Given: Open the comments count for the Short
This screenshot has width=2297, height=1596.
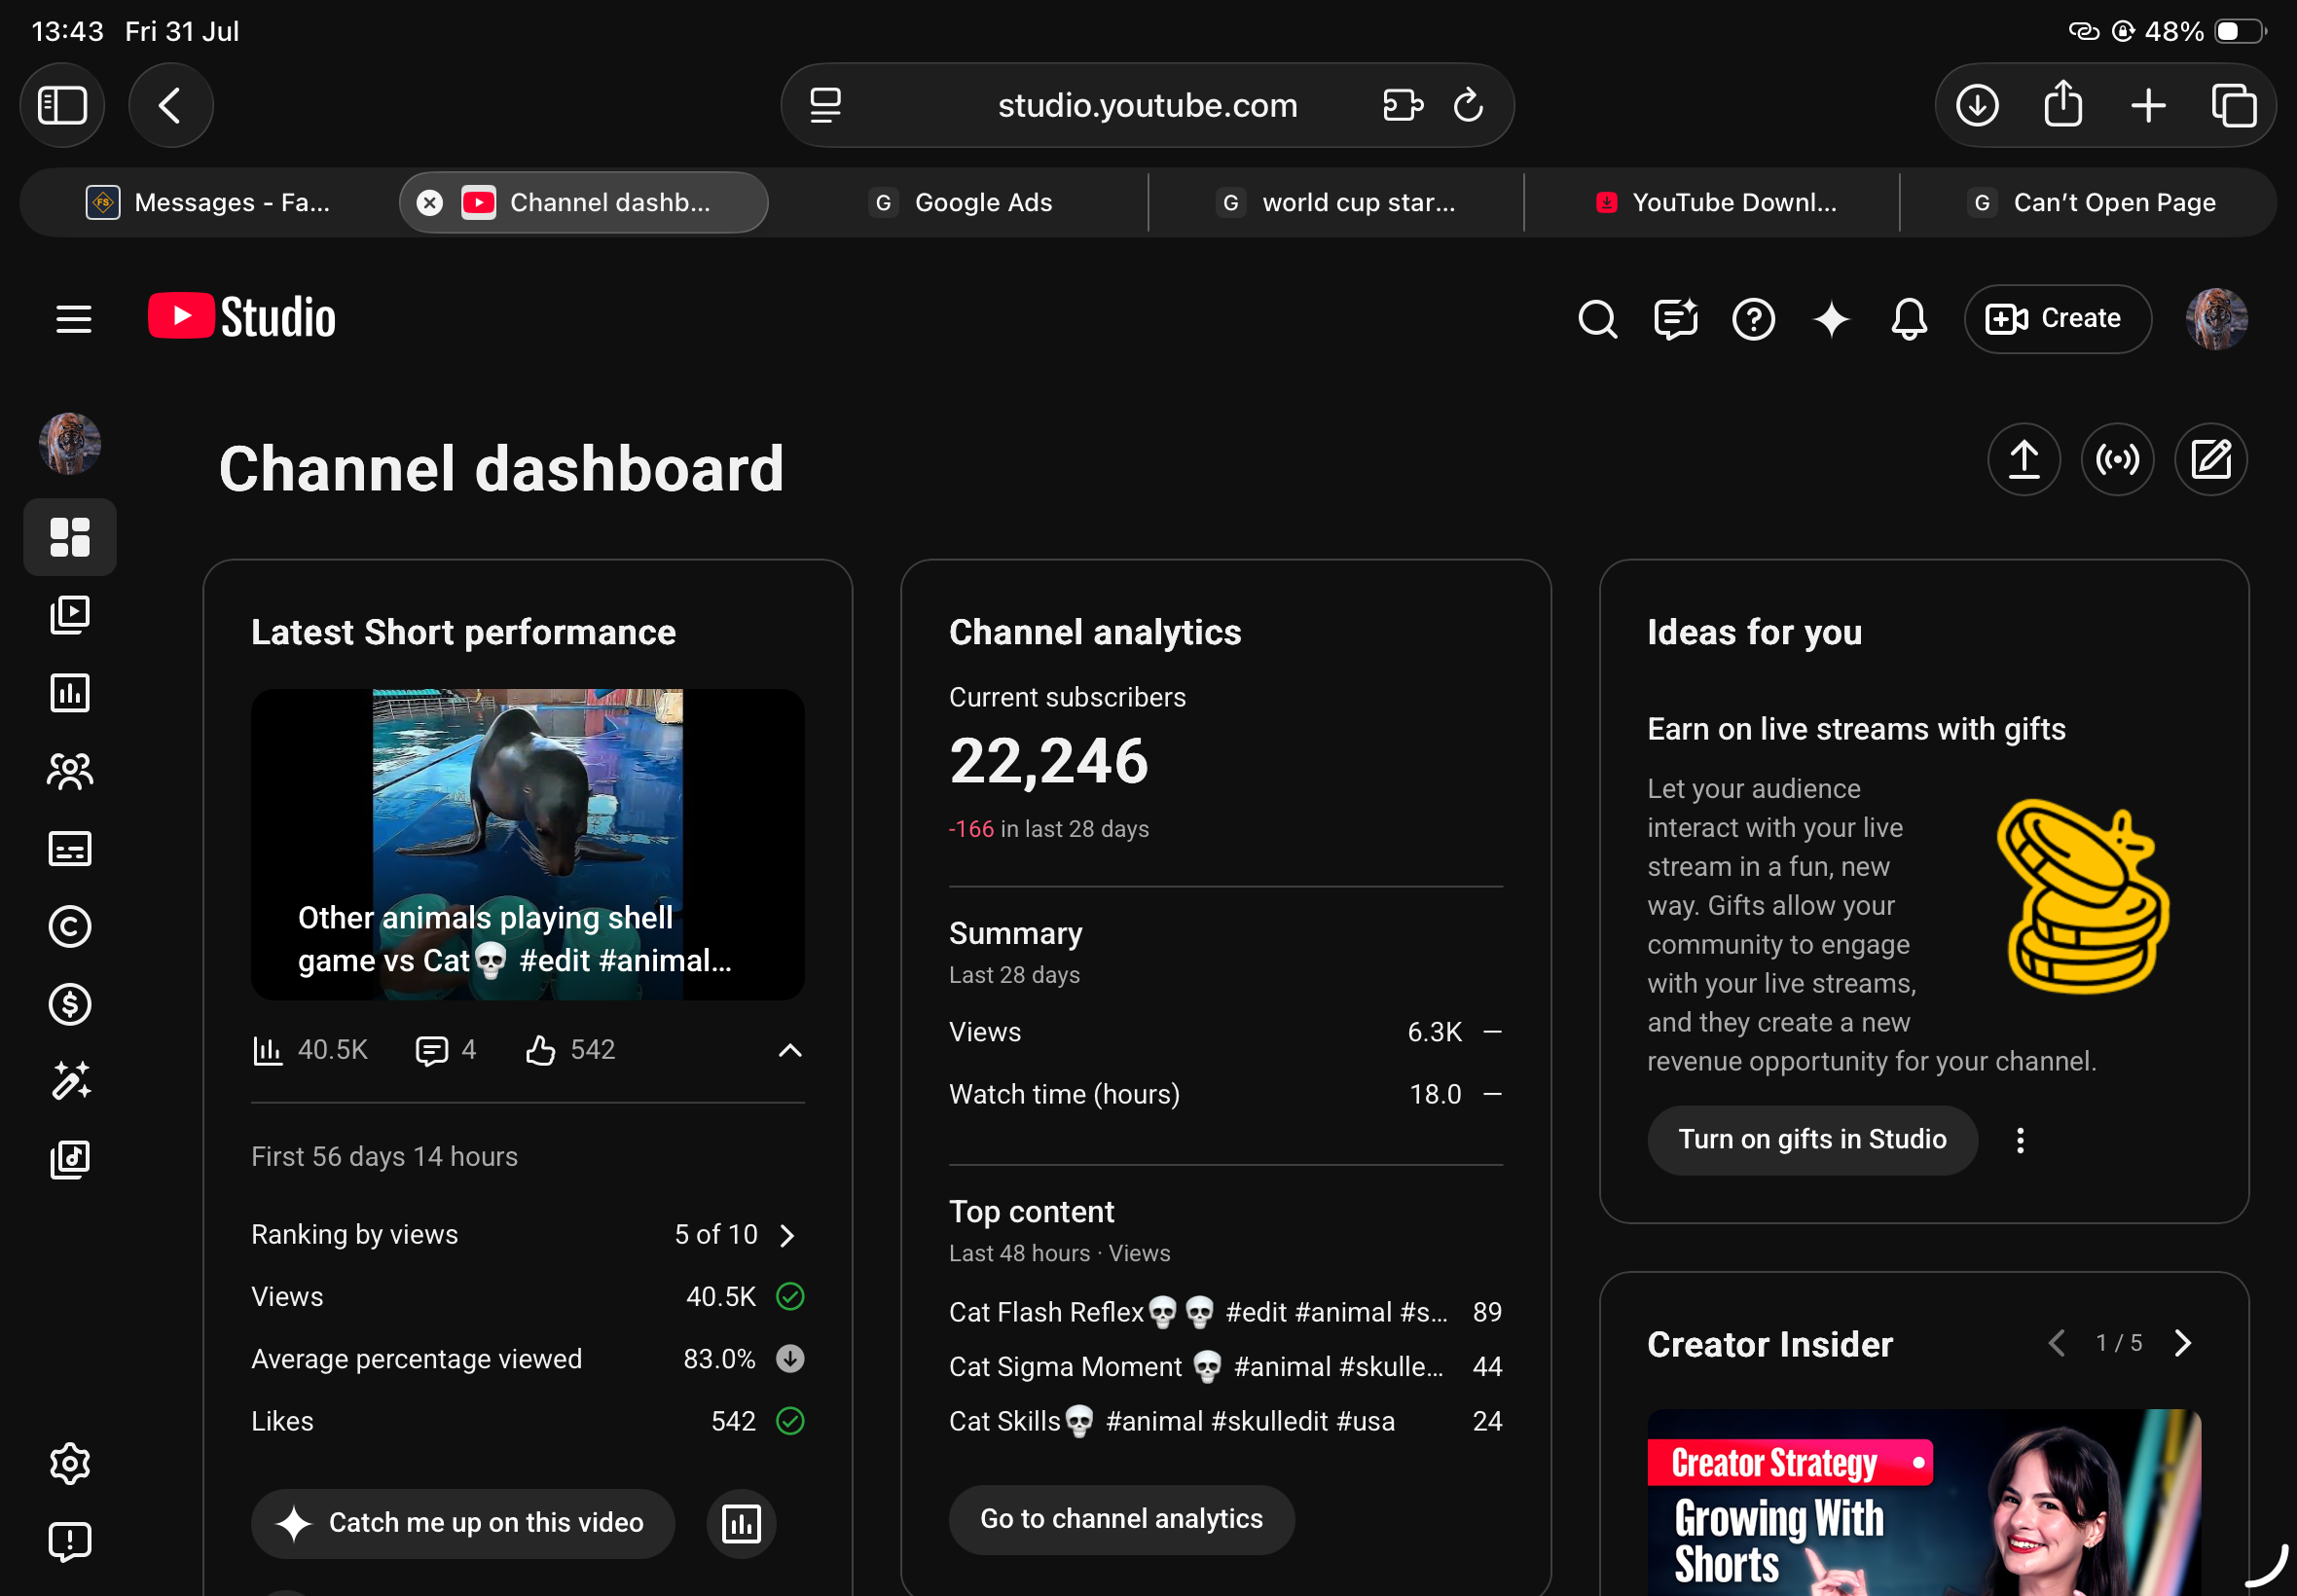Looking at the screenshot, I should (x=446, y=1050).
